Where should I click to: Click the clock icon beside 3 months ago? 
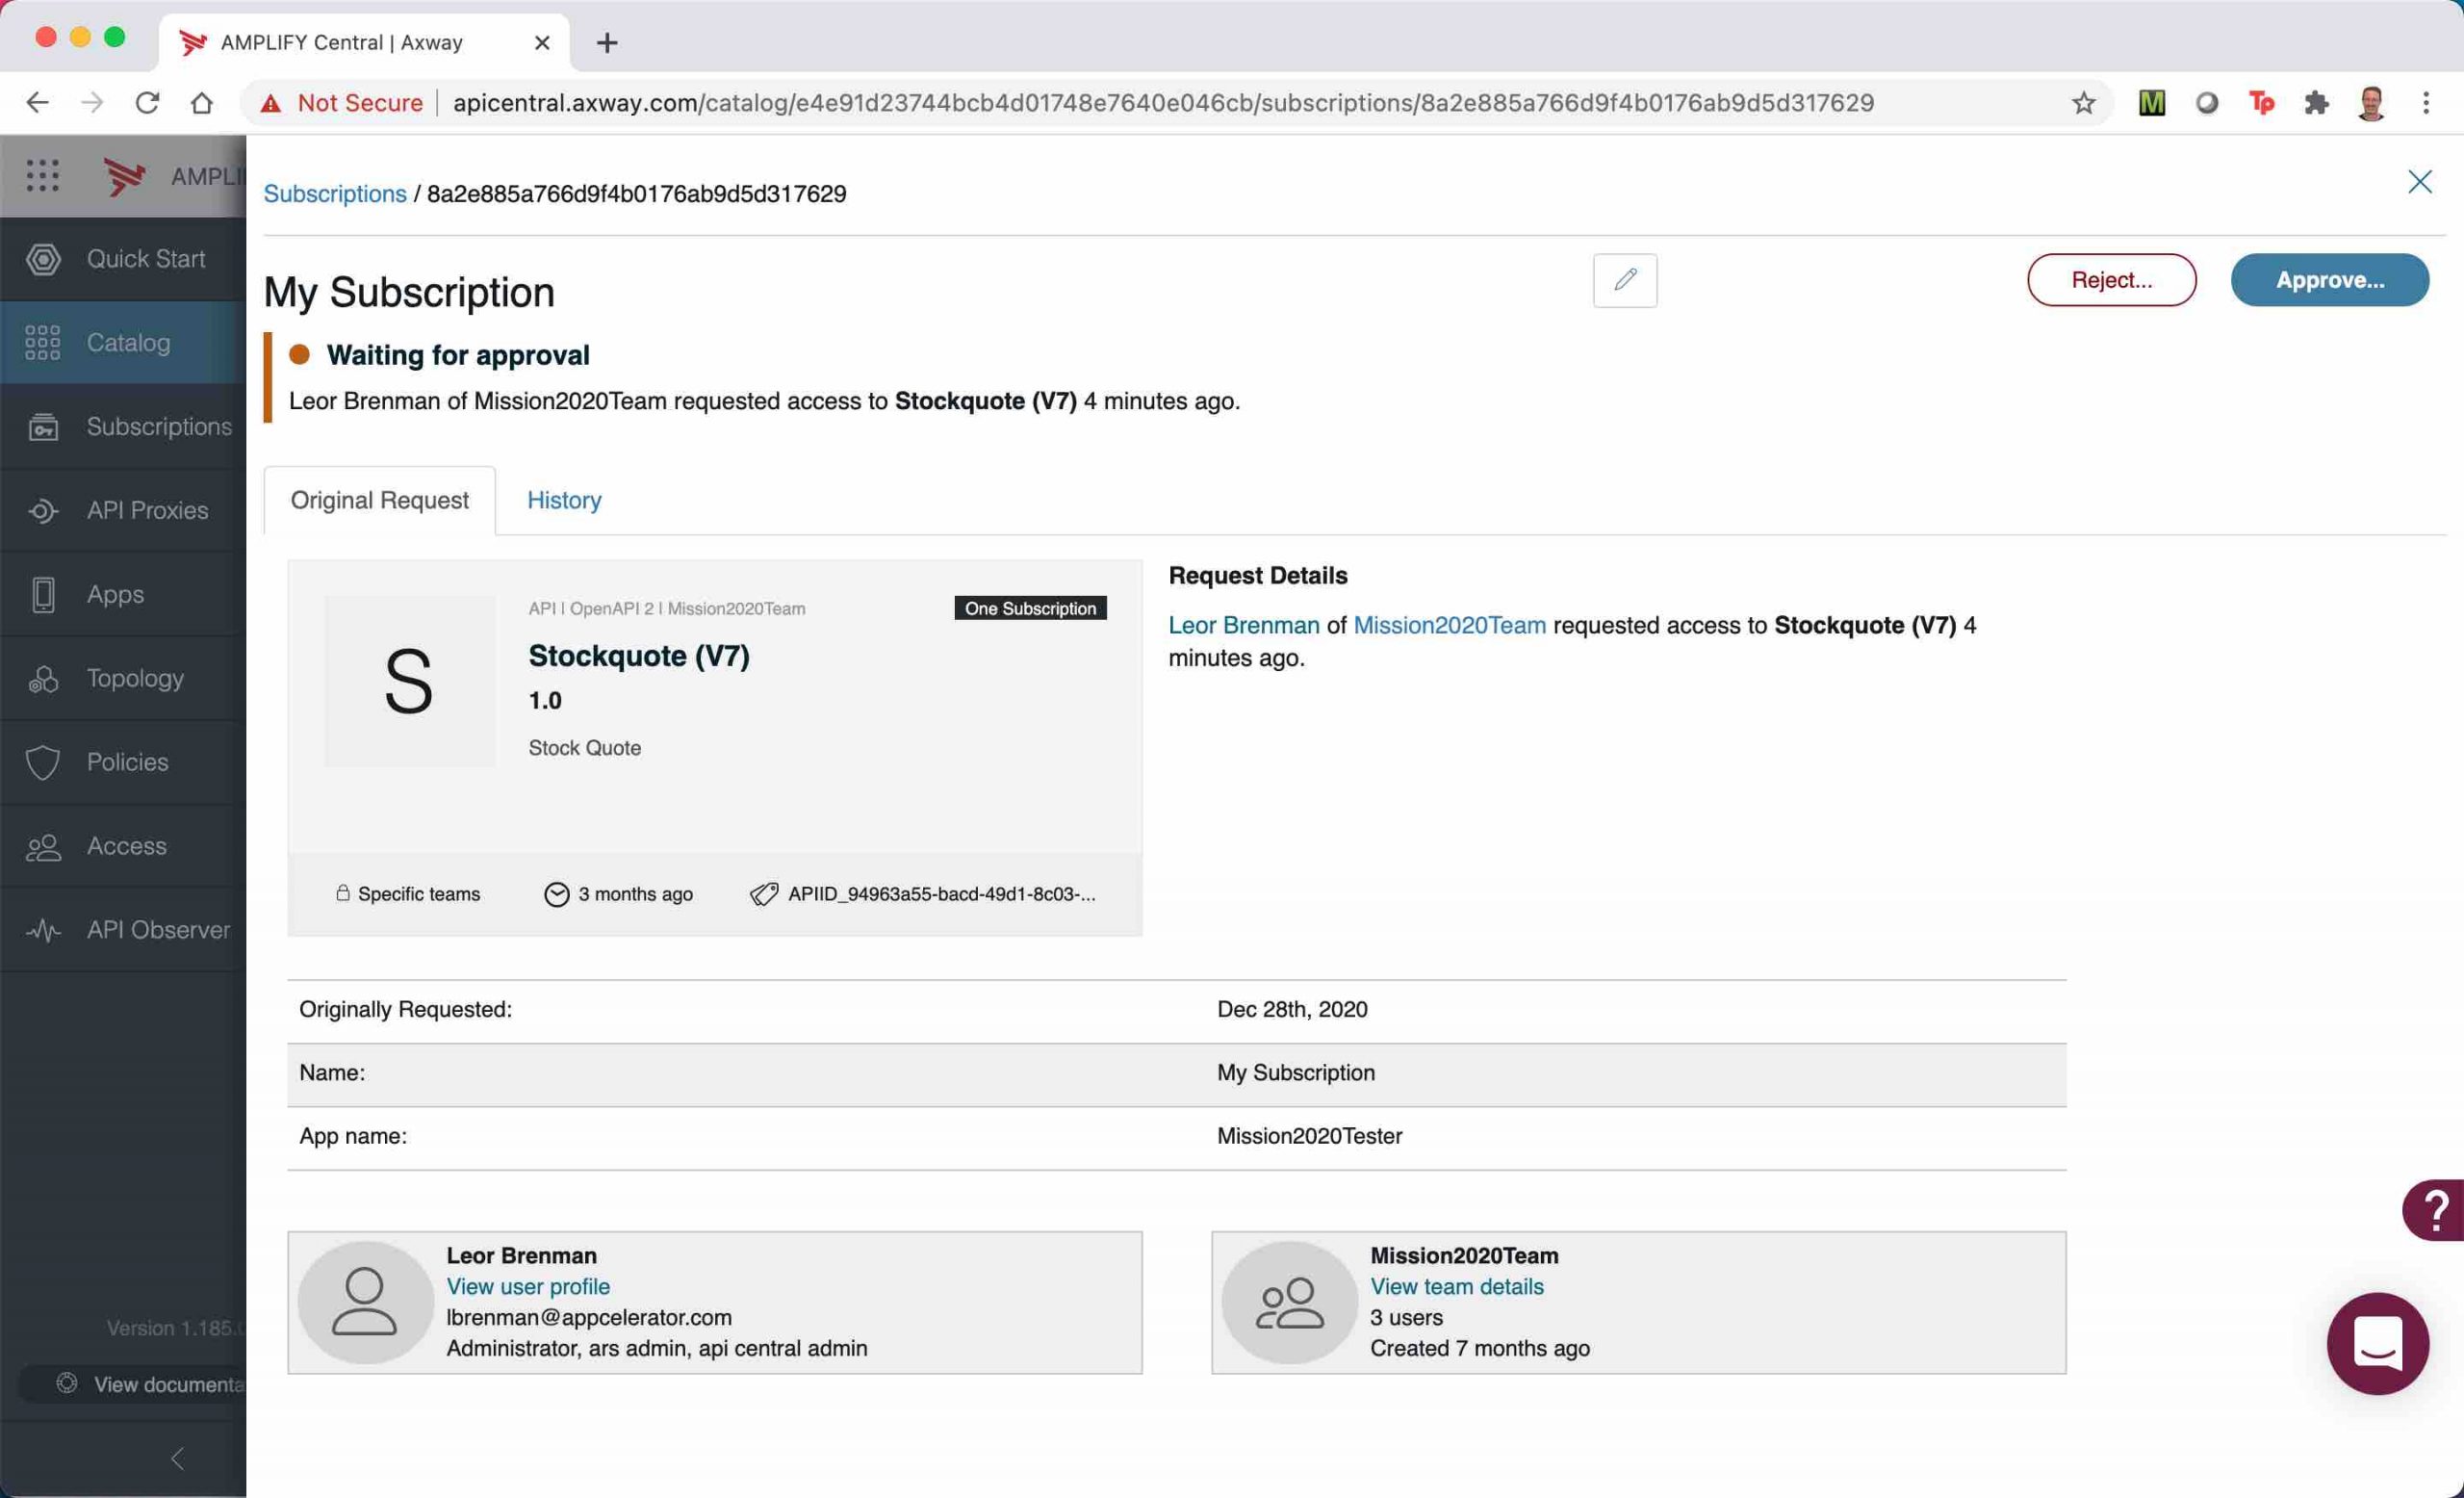556,894
